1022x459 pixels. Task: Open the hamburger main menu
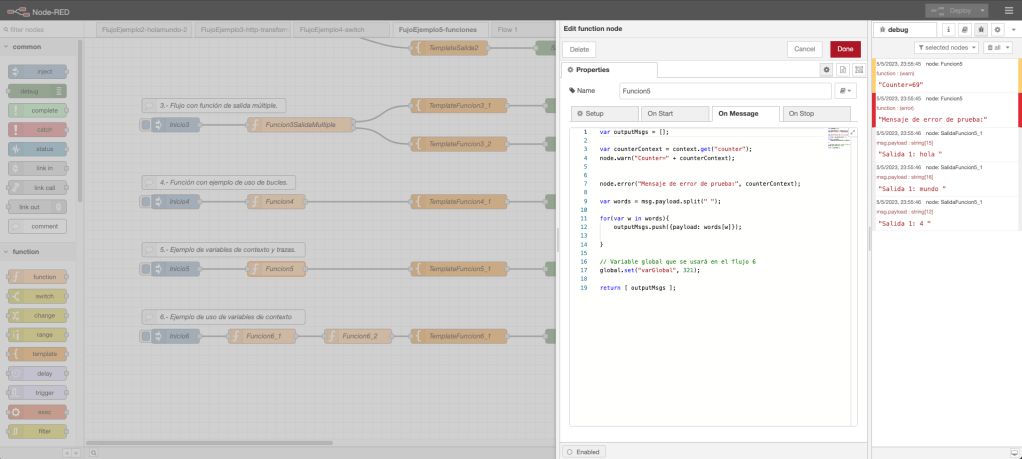click(1008, 10)
